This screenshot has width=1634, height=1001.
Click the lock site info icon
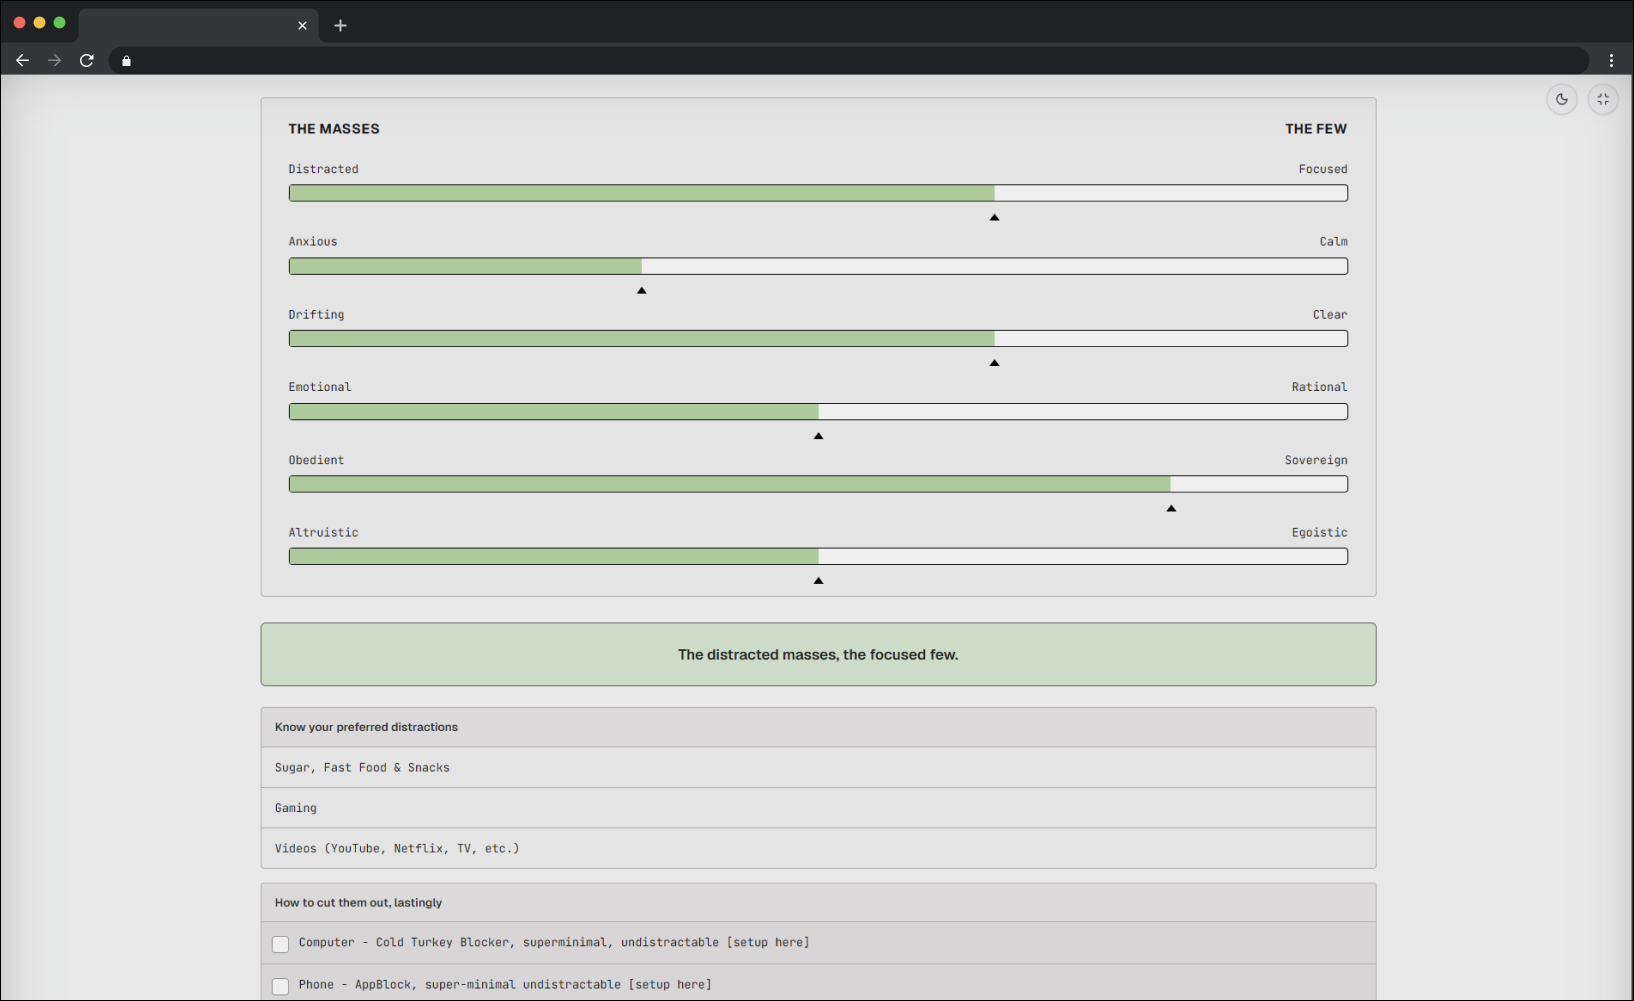coord(126,61)
